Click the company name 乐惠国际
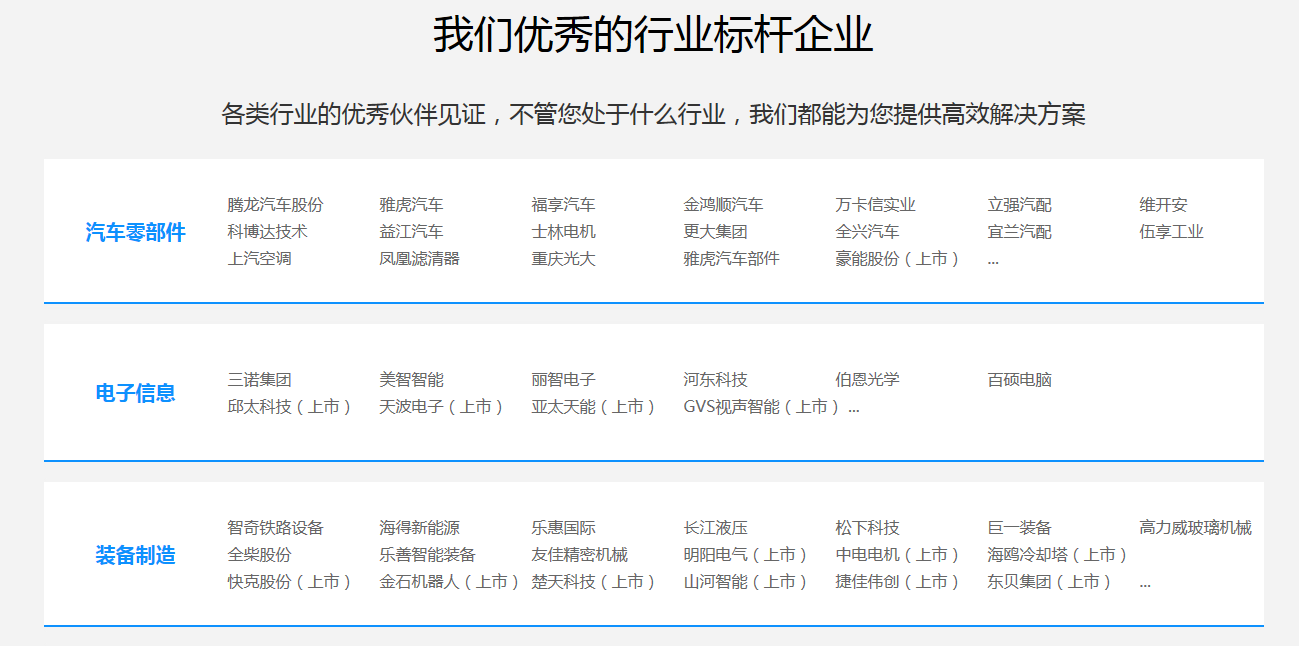Screen dimensions: 1299x646 pos(564,528)
